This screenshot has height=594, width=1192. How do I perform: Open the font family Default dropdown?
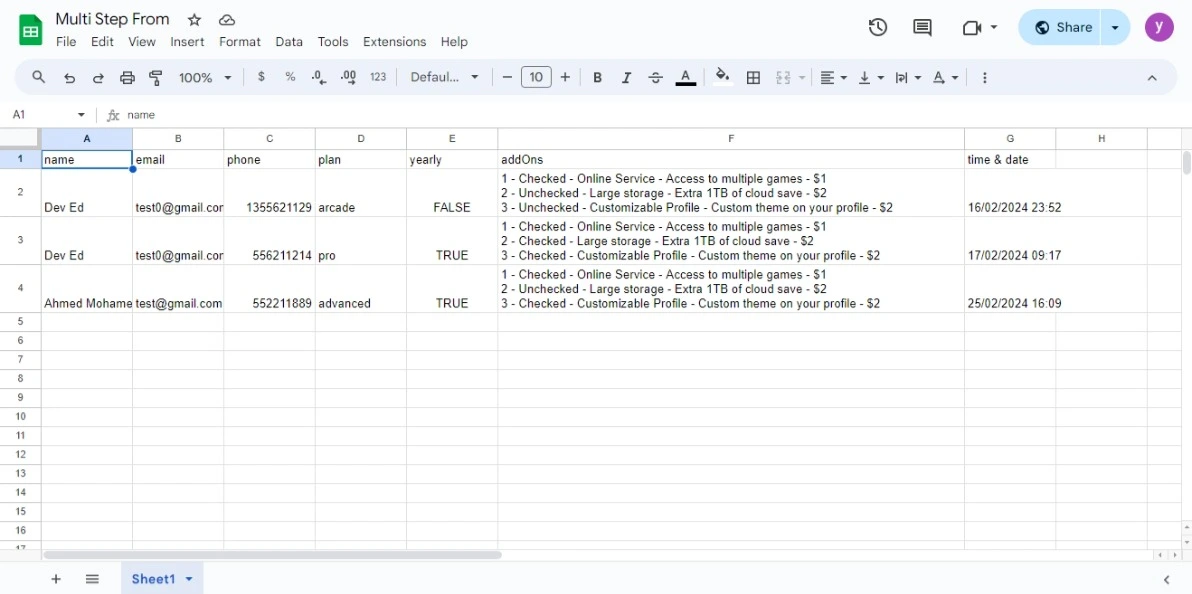(445, 78)
